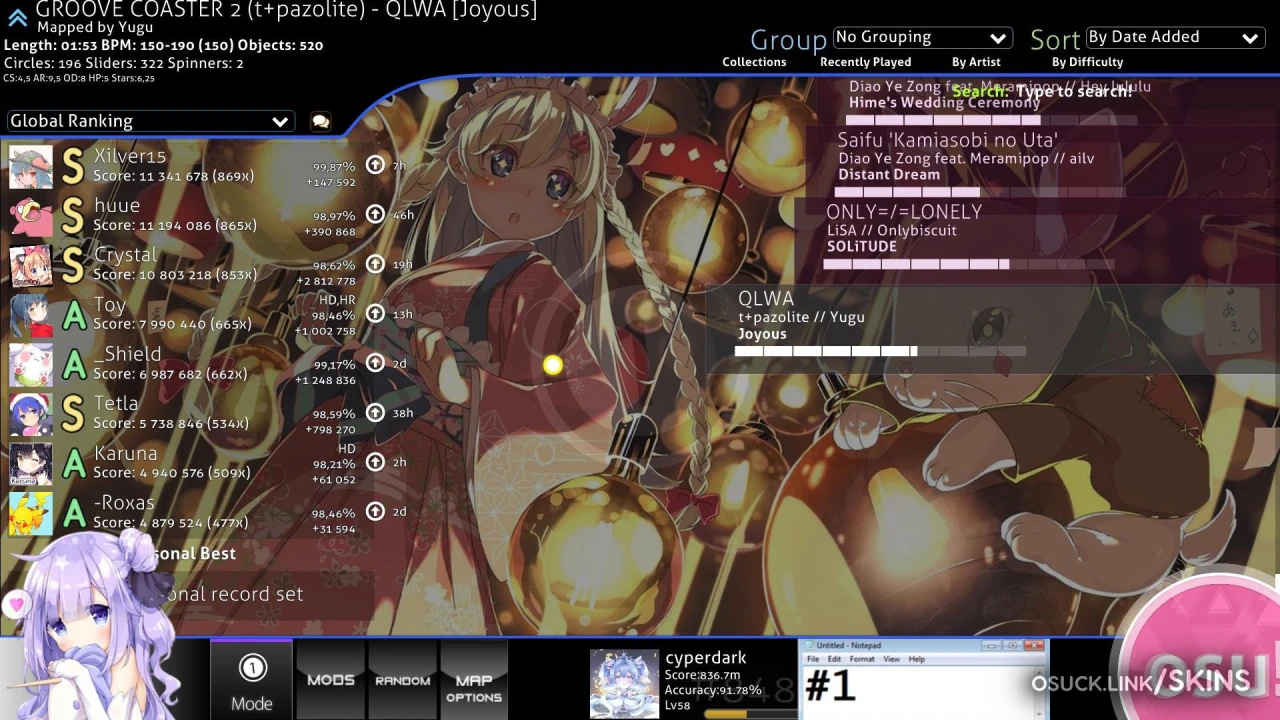Open the Sort dropdown showing By Date Added
Viewport: 1280px width, 720px height.
point(1174,37)
